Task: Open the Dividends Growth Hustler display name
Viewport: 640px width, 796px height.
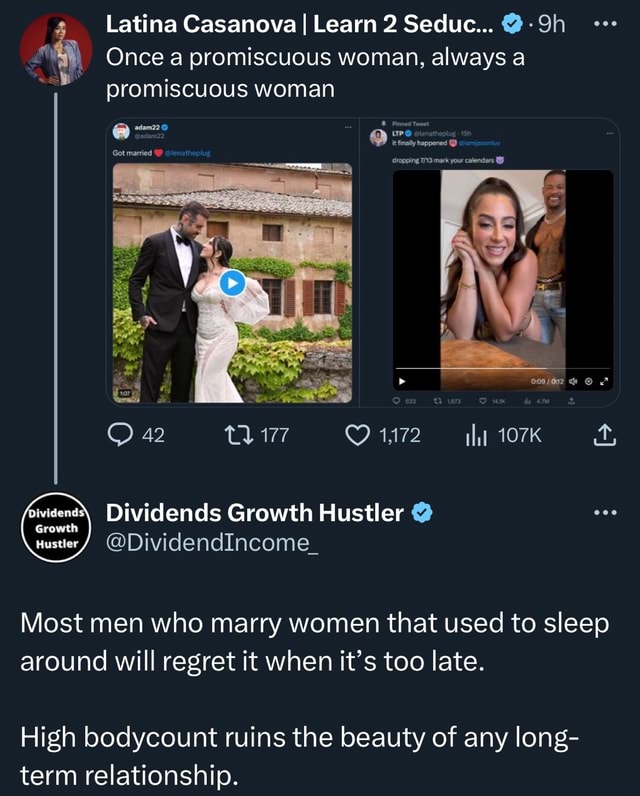Action: tap(254, 514)
